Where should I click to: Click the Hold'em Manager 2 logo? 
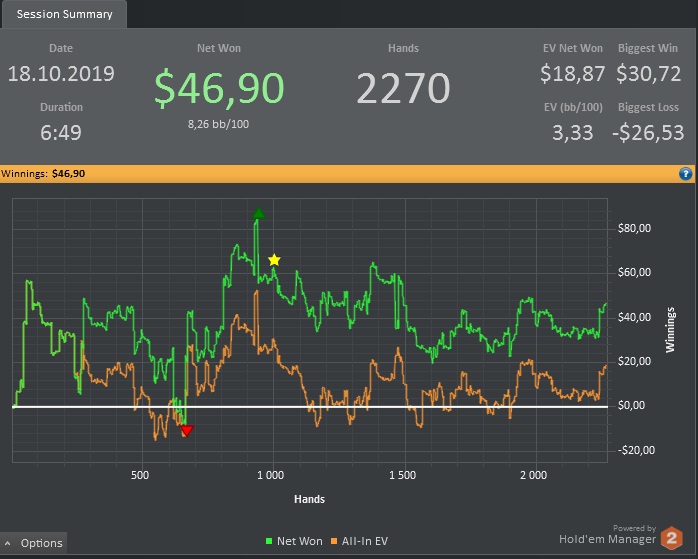click(x=671, y=537)
